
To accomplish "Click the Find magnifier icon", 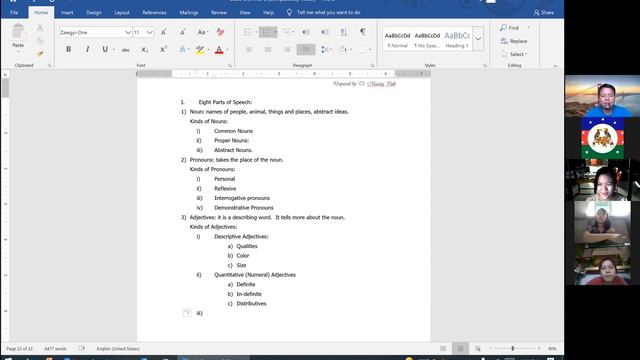I will click(x=503, y=27).
